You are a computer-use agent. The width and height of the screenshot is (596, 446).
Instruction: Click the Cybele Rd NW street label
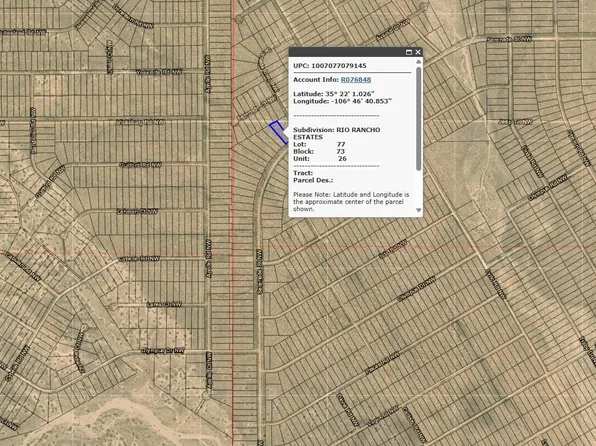tap(139, 259)
